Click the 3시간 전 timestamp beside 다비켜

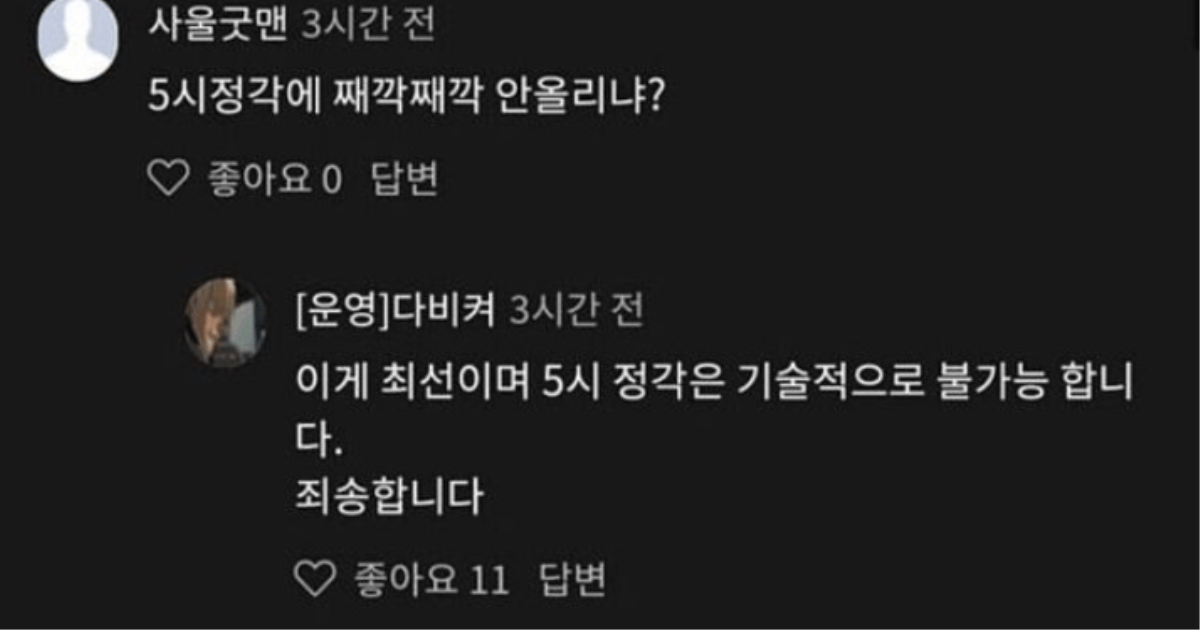[x=576, y=311]
